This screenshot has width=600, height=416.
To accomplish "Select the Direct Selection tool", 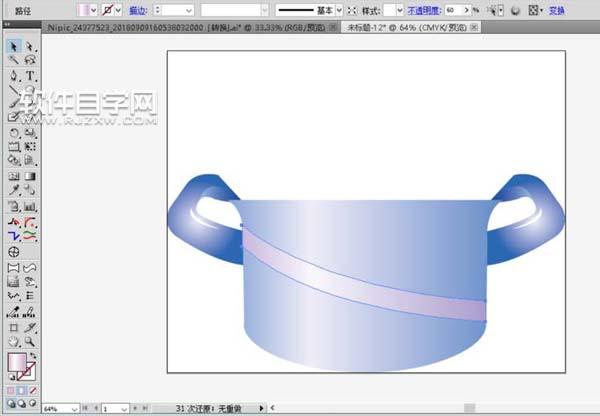I will coord(30,47).
